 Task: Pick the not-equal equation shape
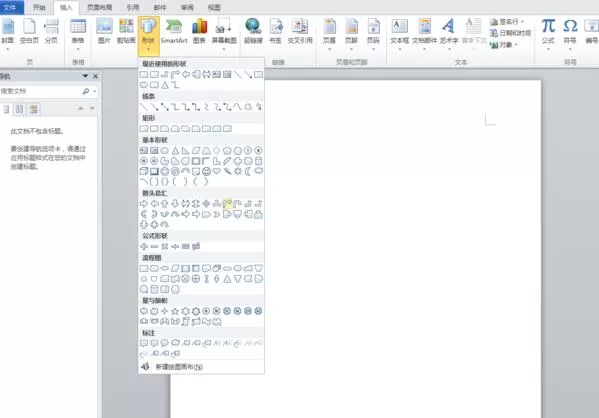pyautogui.click(x=196, y=247)
